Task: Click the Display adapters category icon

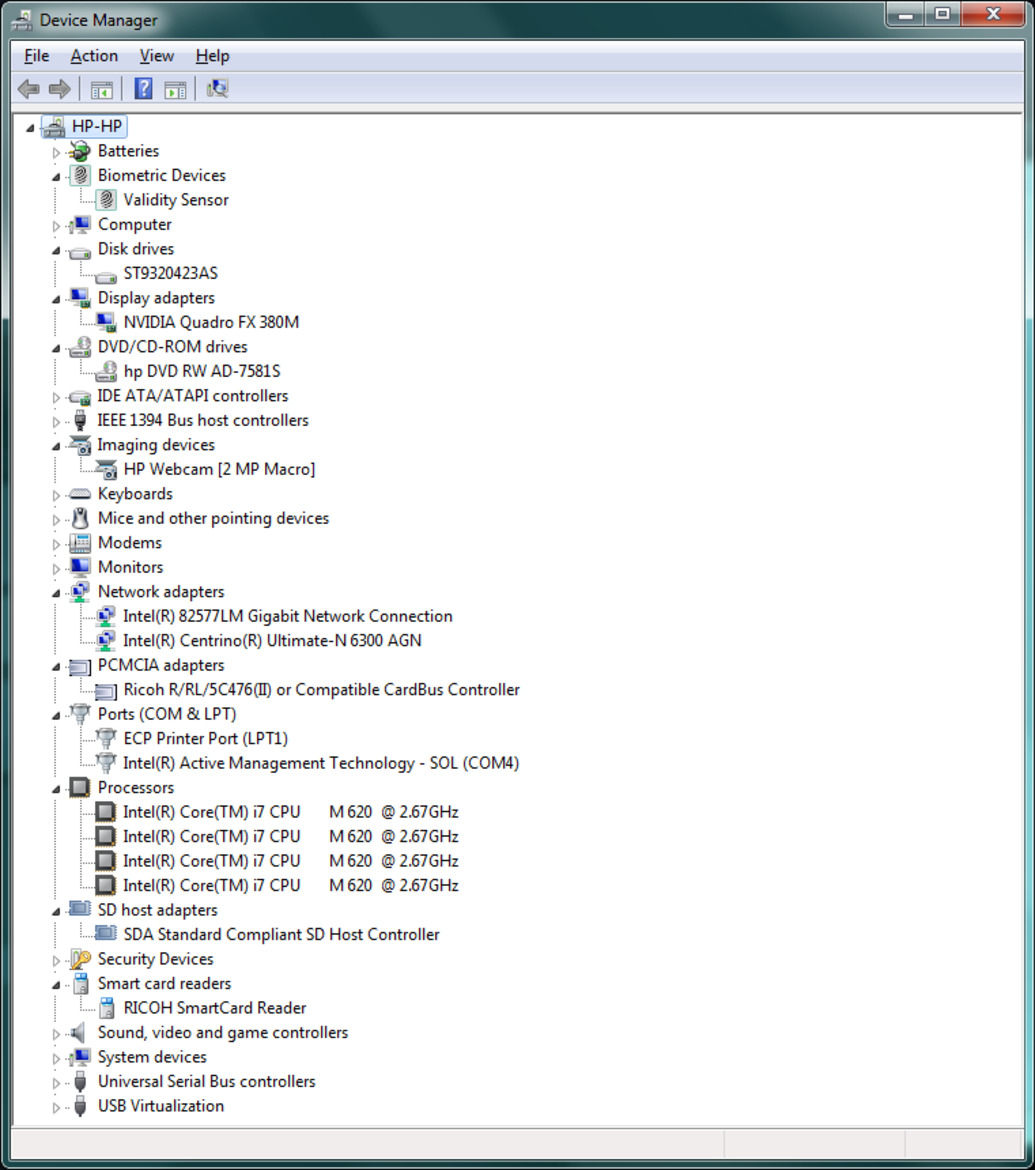Action: (x=80, y=298)
